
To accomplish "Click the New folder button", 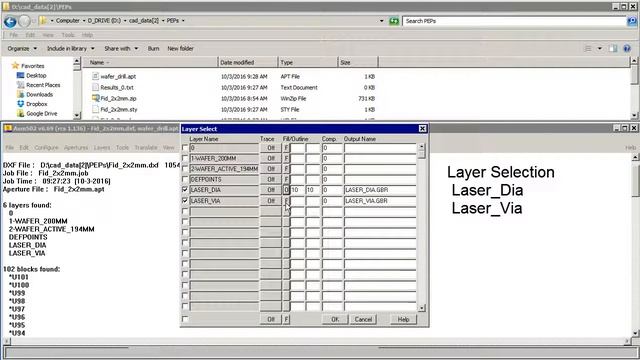I will [x=180, y=49].
